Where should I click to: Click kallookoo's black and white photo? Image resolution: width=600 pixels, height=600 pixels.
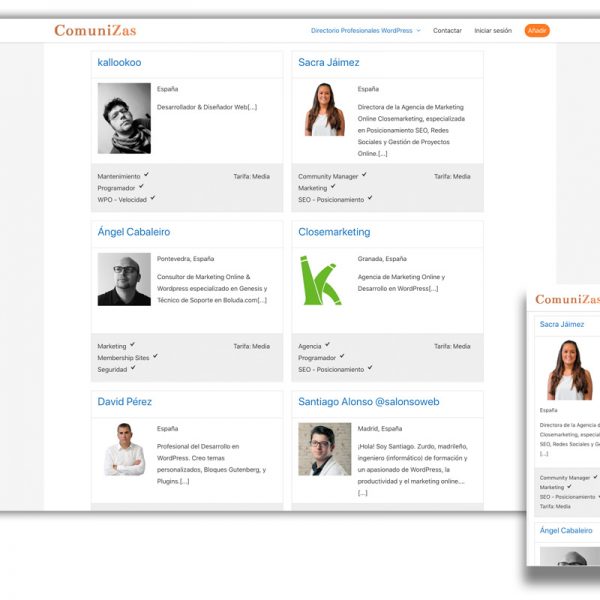124,118
